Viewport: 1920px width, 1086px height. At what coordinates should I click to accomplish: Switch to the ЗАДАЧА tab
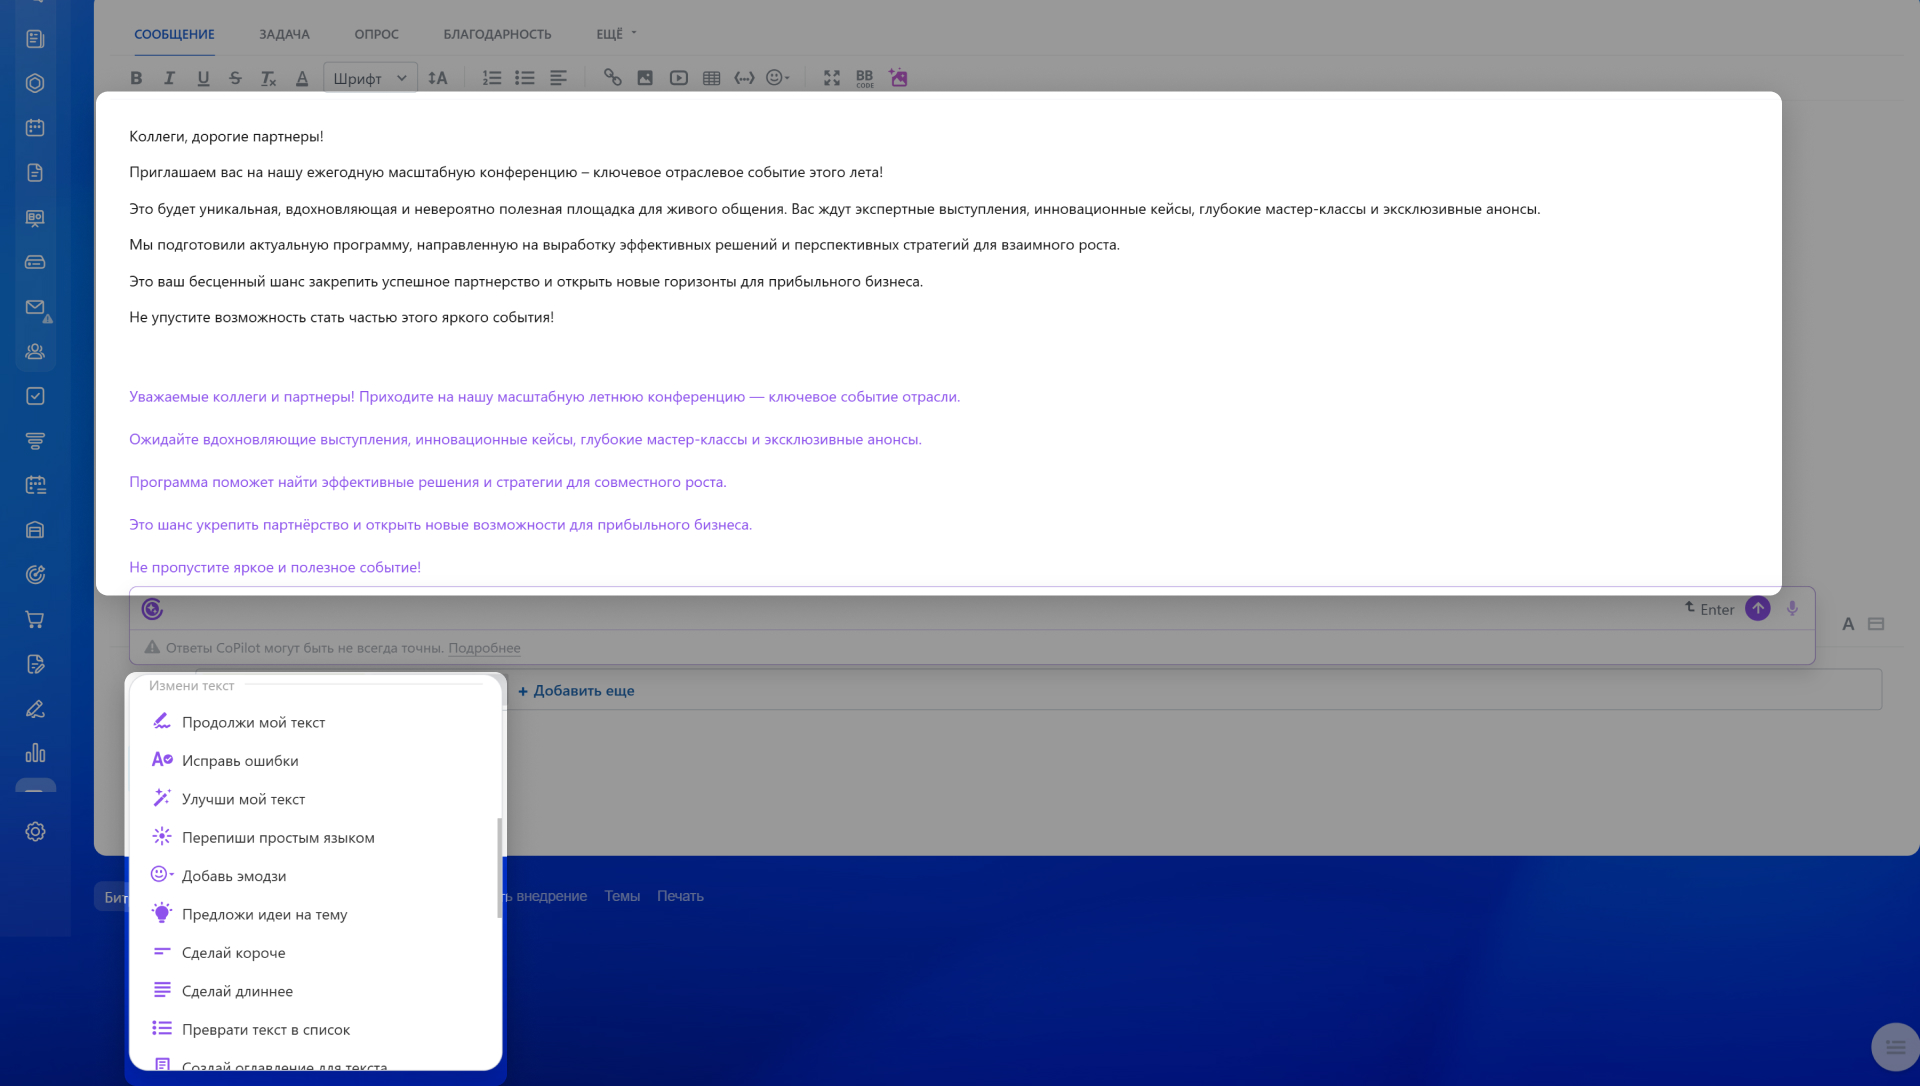click(284, 34)
